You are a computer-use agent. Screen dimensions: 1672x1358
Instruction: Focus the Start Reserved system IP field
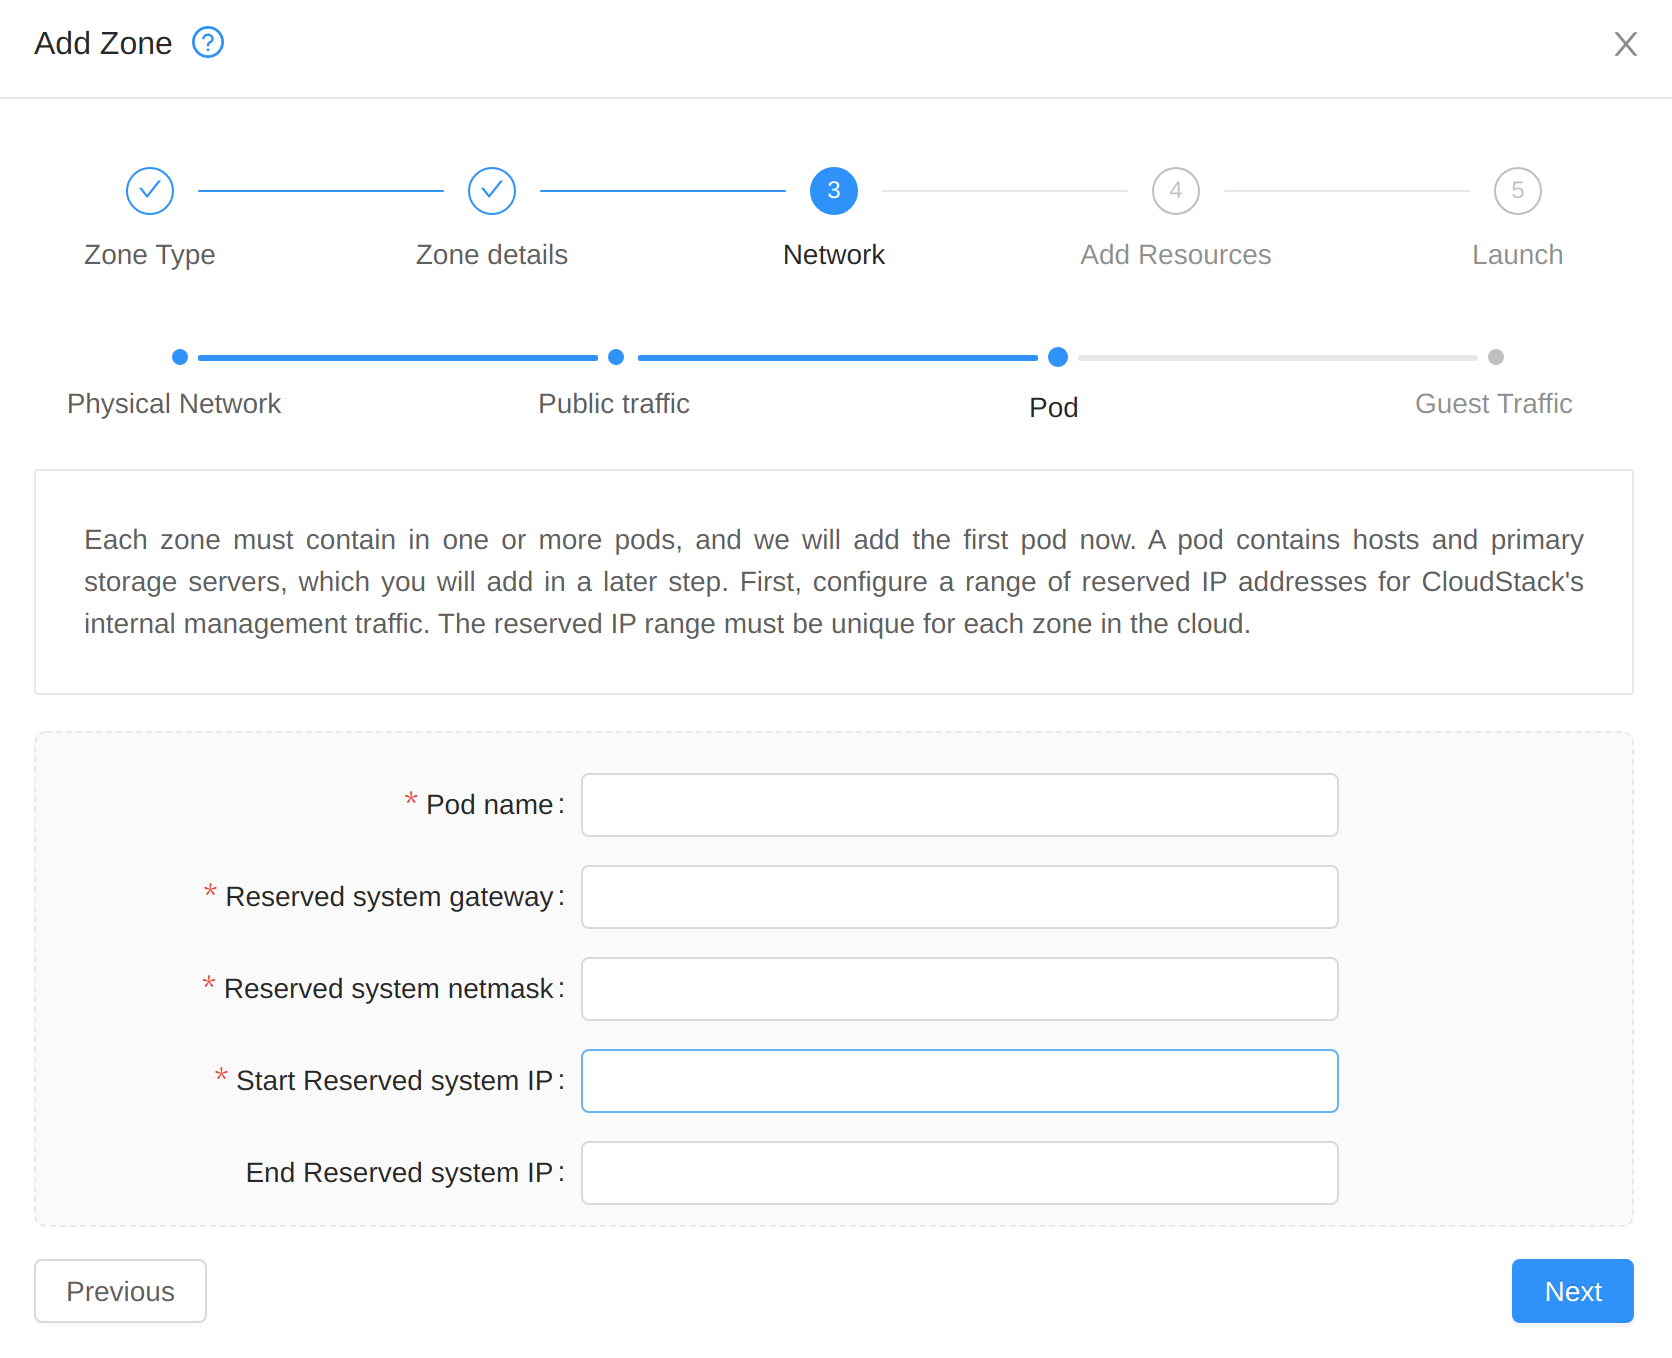click(x=960, y=1081)
